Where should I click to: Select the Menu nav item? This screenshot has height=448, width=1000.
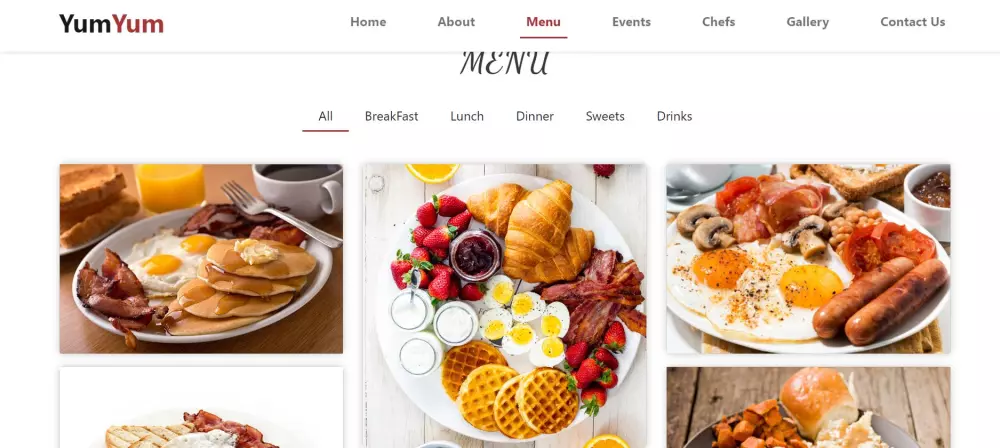tap(543, 22)
